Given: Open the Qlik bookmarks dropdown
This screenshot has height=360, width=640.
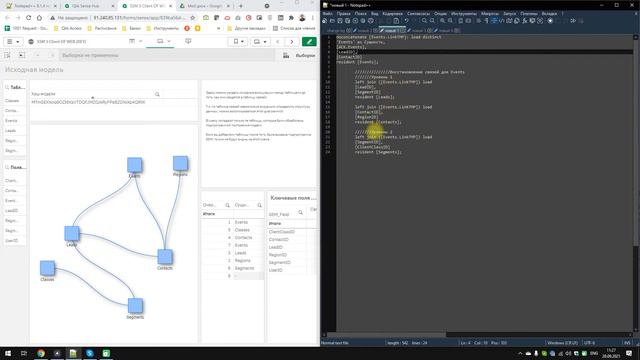Looking at the screenshot, I should (x=238, y=42).
